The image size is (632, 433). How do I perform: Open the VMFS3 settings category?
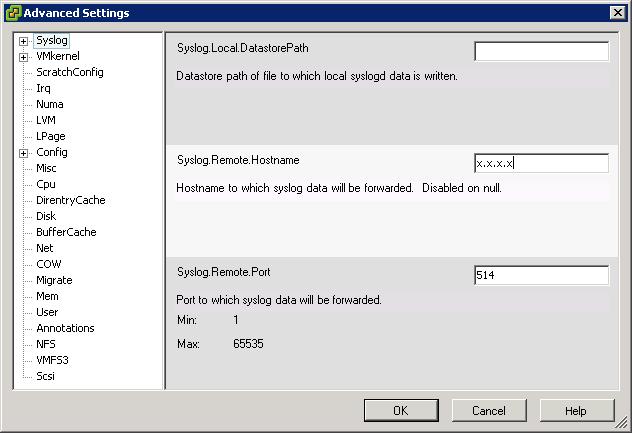click(52, 360)
